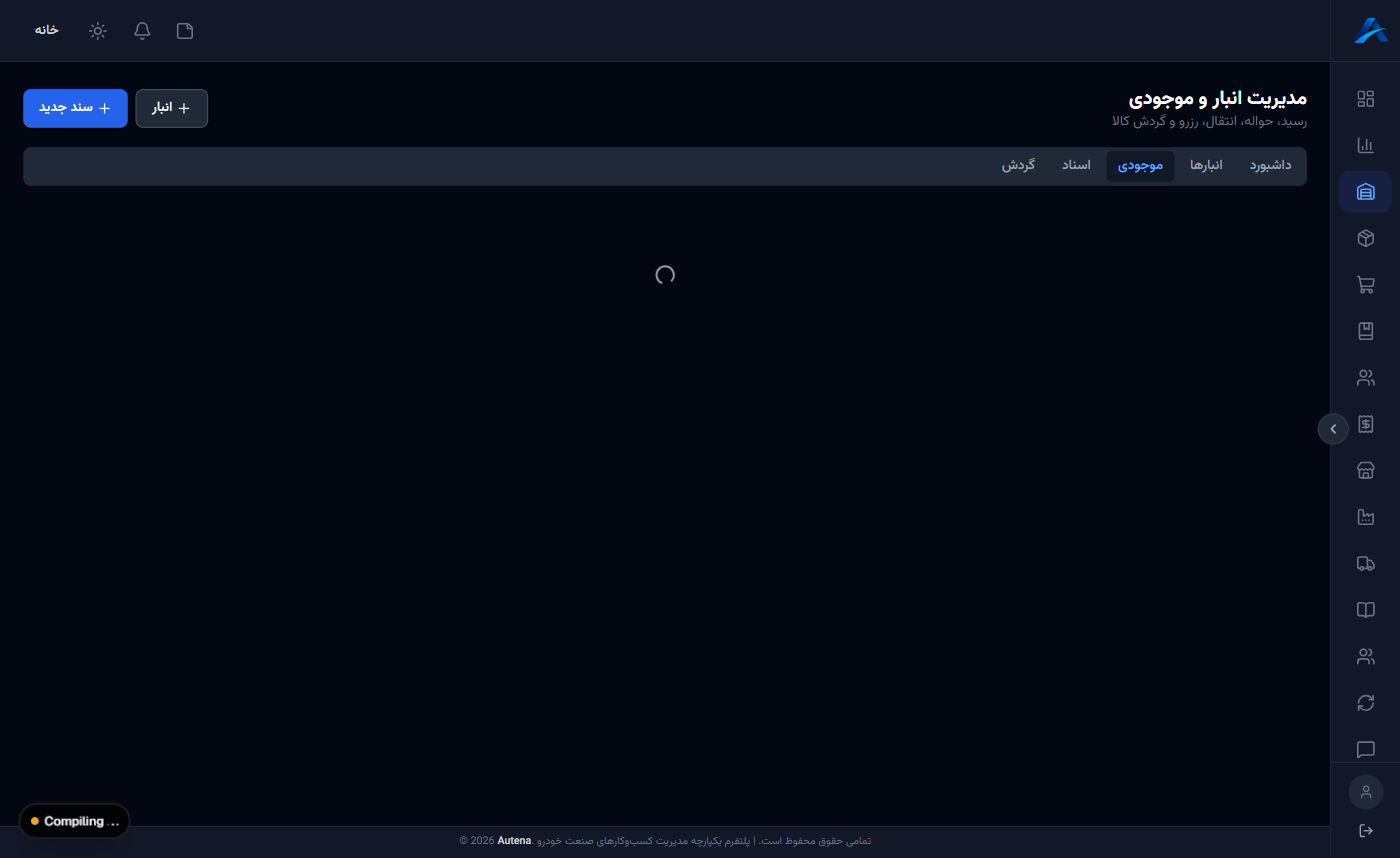Open the package box icon

click(x=1365, y=238)
